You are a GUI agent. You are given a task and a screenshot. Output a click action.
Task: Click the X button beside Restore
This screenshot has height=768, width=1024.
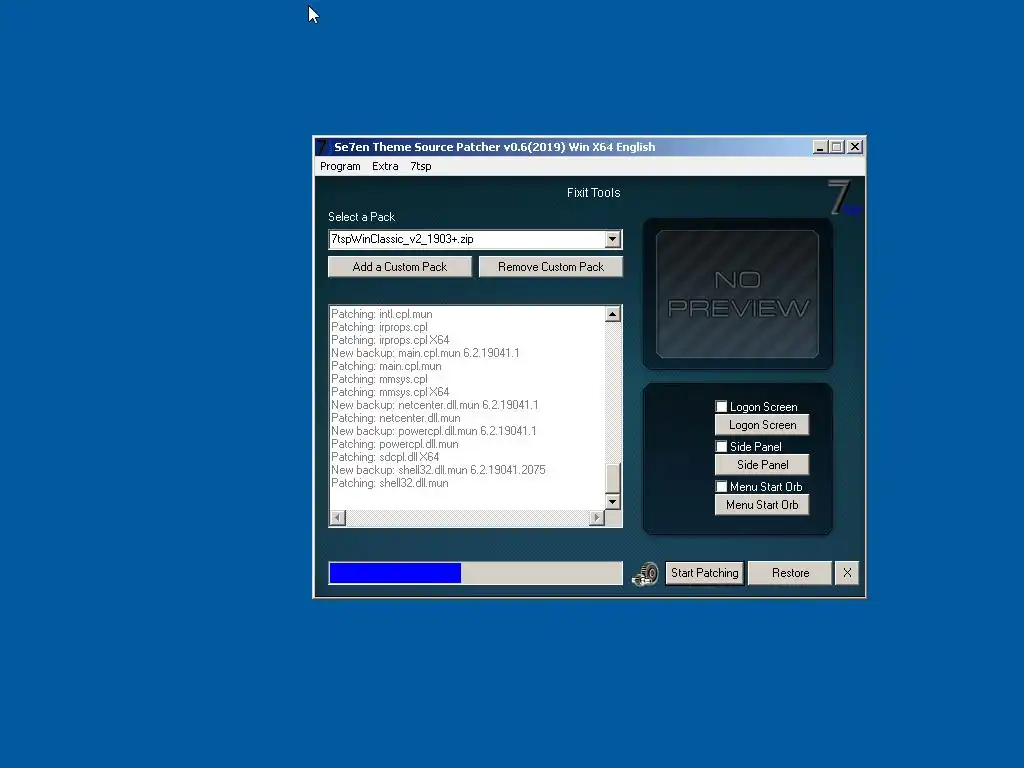click(847, 573)
